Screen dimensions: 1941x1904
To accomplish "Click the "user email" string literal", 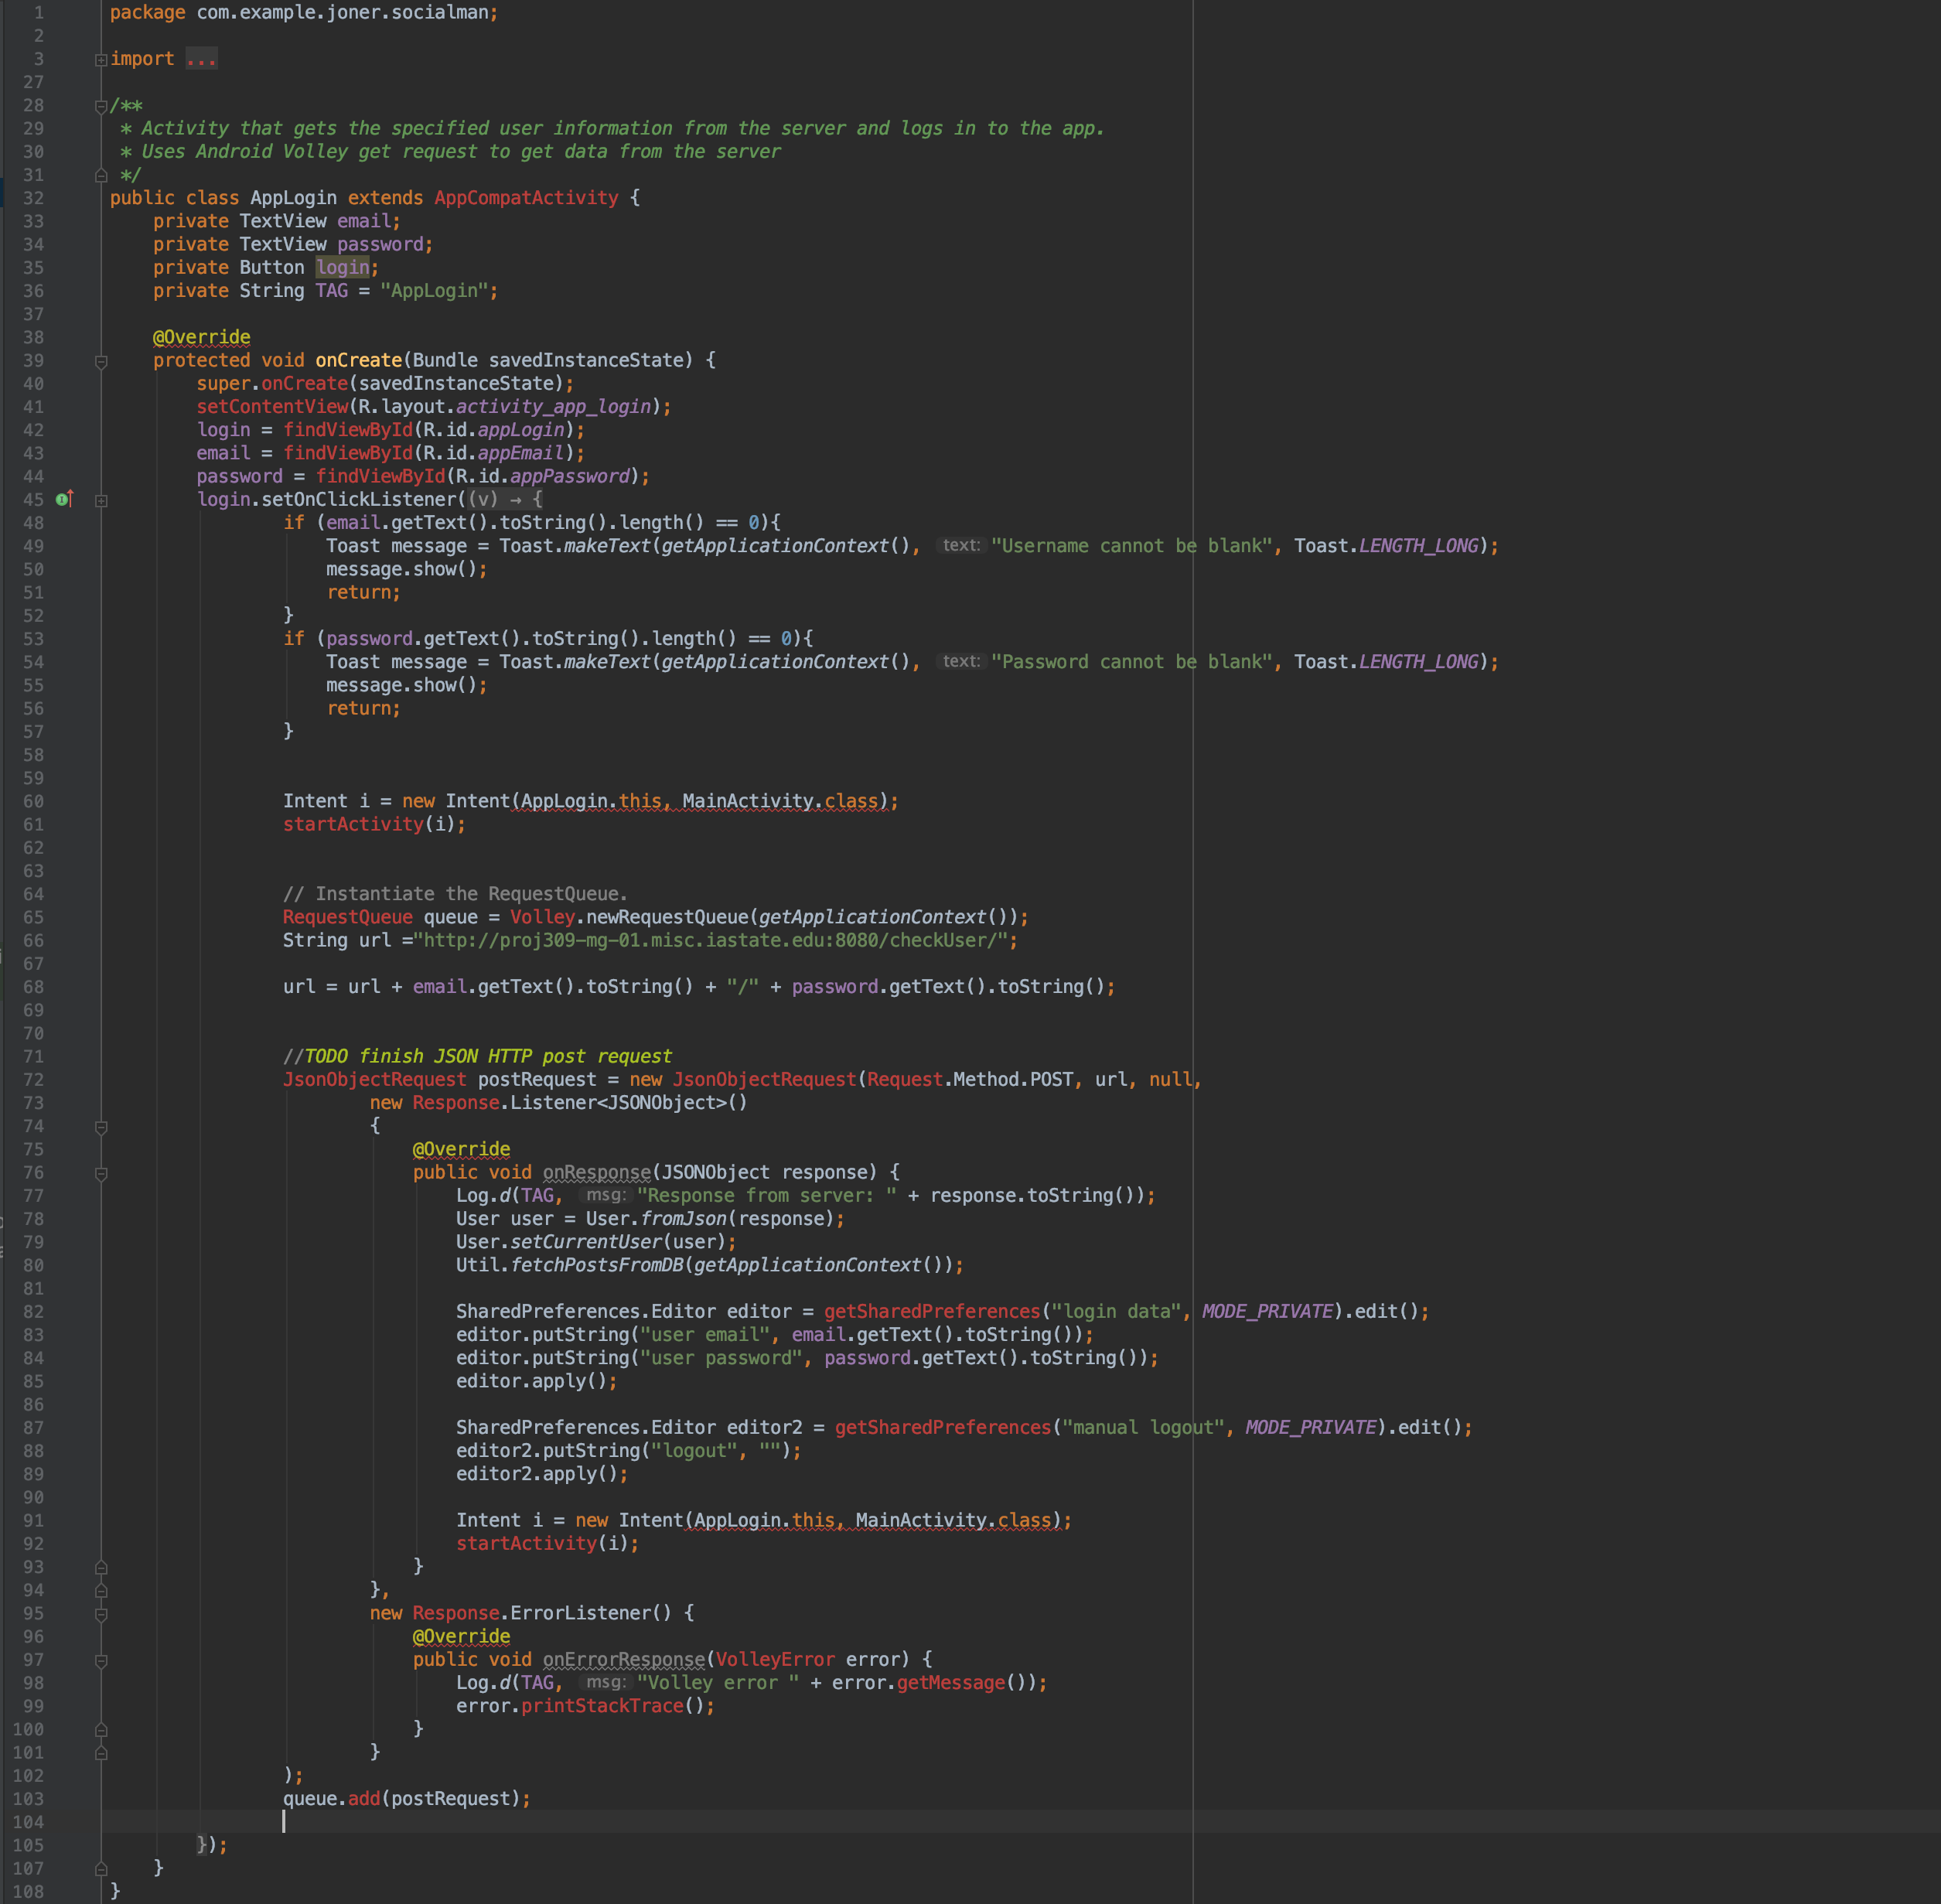I will click(x=705, y=1335).
